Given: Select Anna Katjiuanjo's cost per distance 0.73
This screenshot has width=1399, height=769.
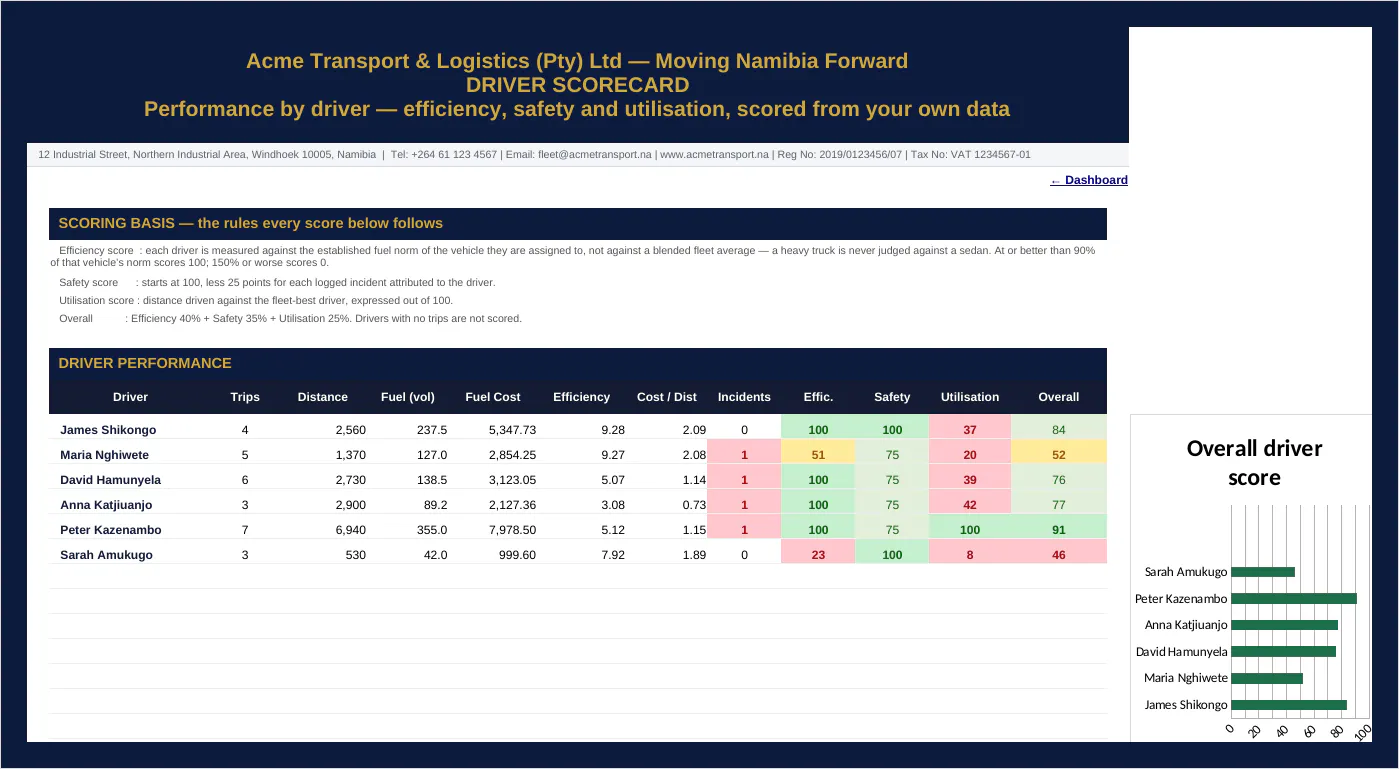Looking at the screenshot, I should (x=694, y=505).
